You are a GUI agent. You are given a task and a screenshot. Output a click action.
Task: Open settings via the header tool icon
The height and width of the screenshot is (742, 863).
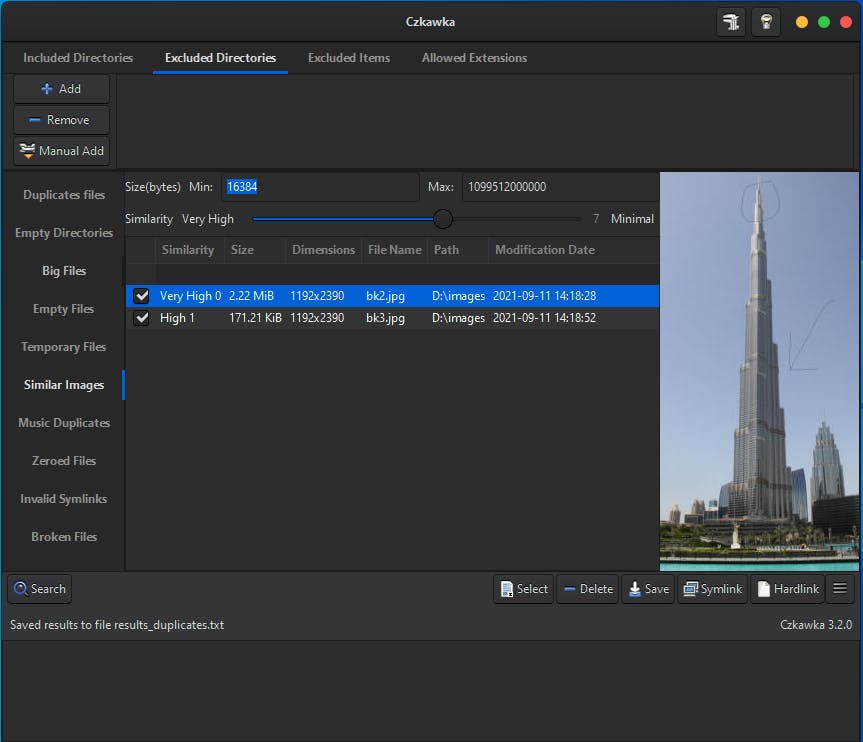pos(731,22)
